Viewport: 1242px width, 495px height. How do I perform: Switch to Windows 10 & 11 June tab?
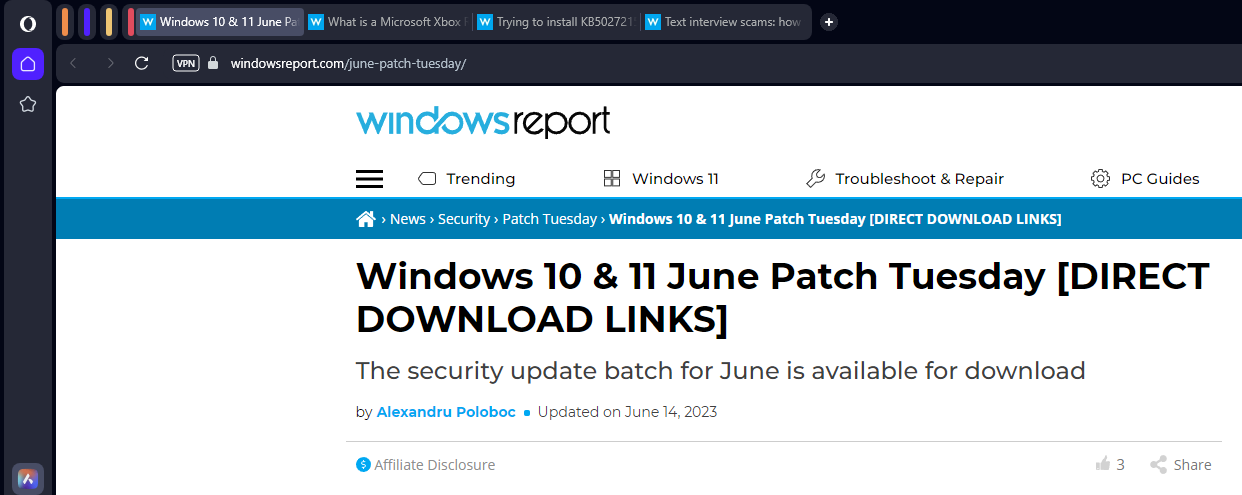tap(220, 21)
